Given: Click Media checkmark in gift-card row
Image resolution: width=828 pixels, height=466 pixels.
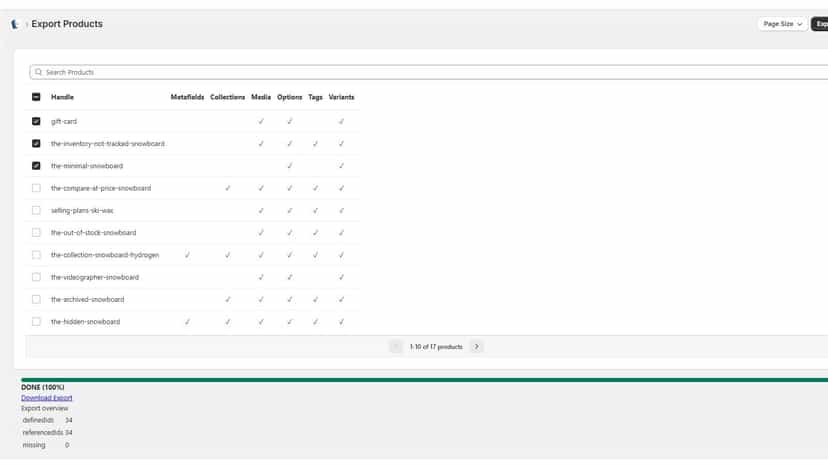Looking at the screenshot, I should pyautogui.click(x=261, y=121).
